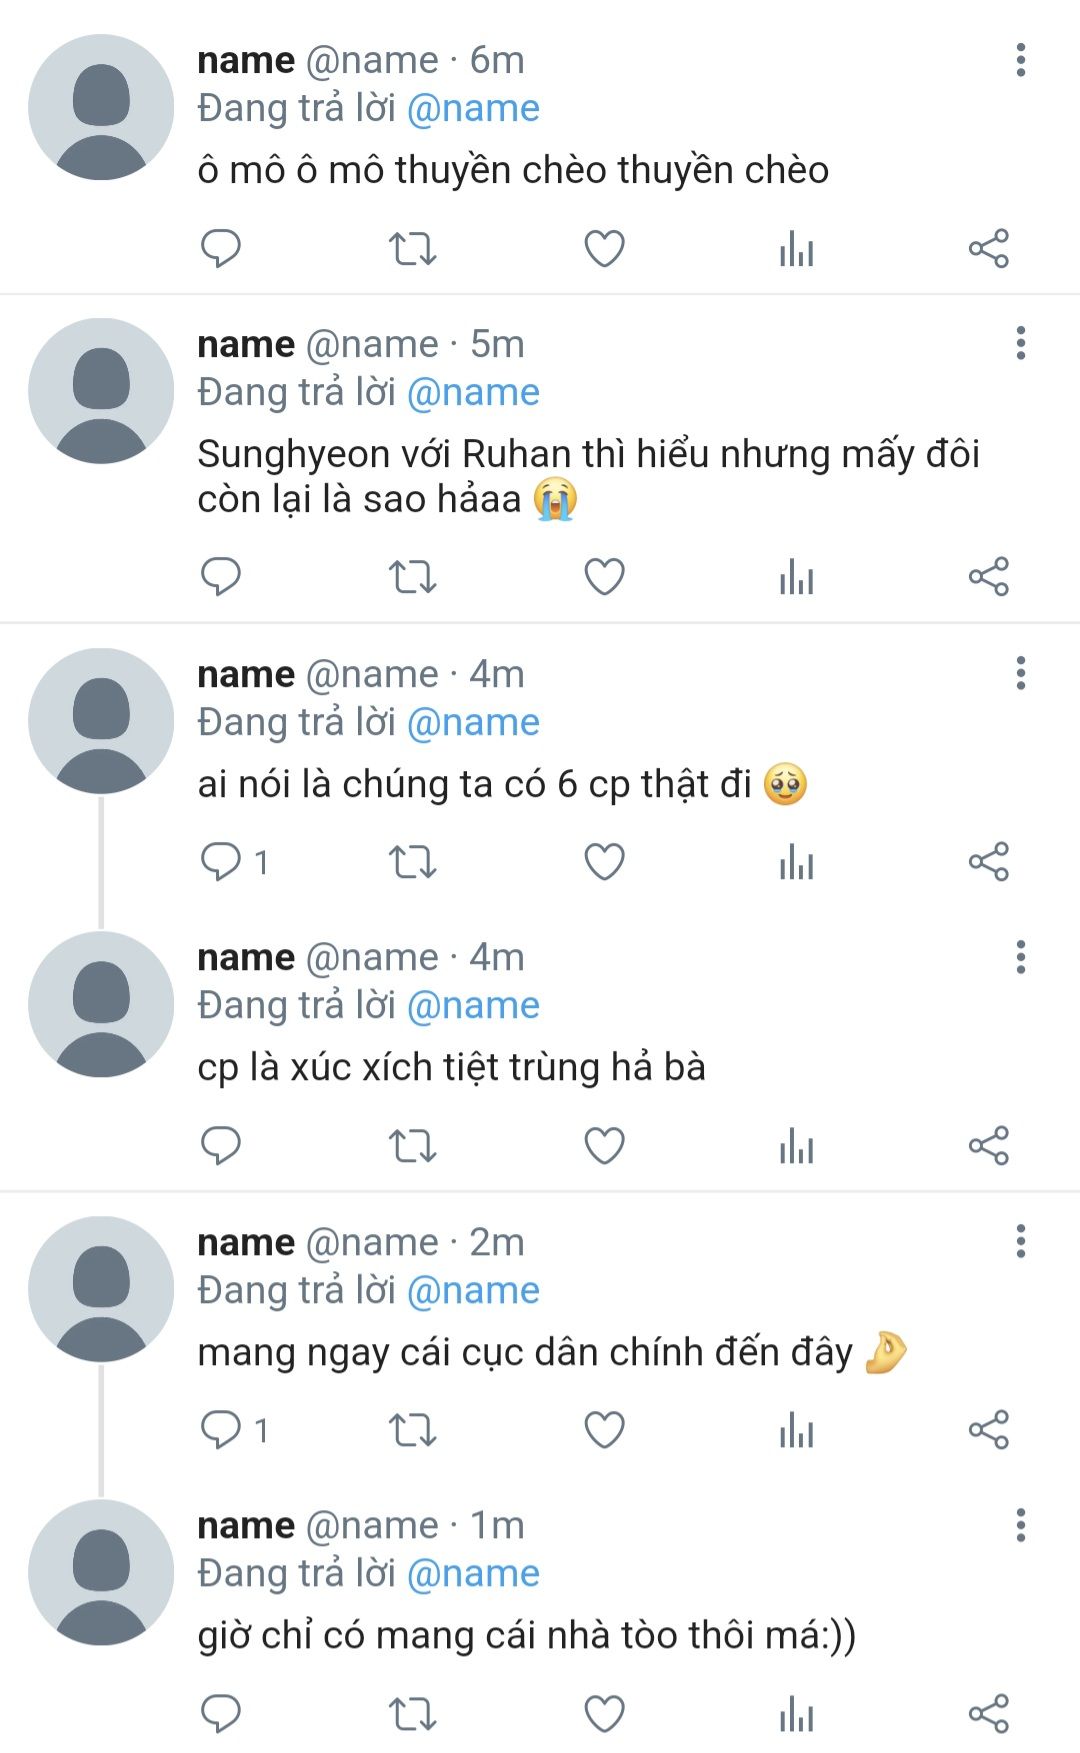This screenshot has height=1753, width=1080.
Task: Open the @name mention in the 6m tweet
Action: click(473, 108)
